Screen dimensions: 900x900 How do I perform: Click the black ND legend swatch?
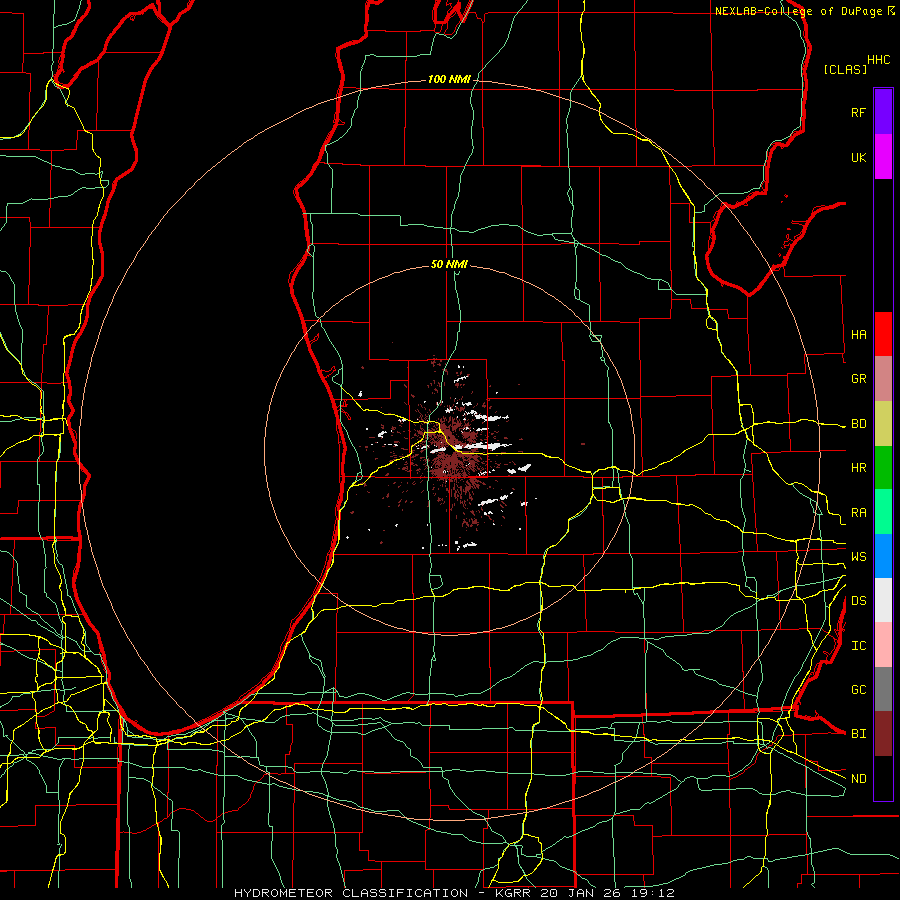tap(883, 778)
